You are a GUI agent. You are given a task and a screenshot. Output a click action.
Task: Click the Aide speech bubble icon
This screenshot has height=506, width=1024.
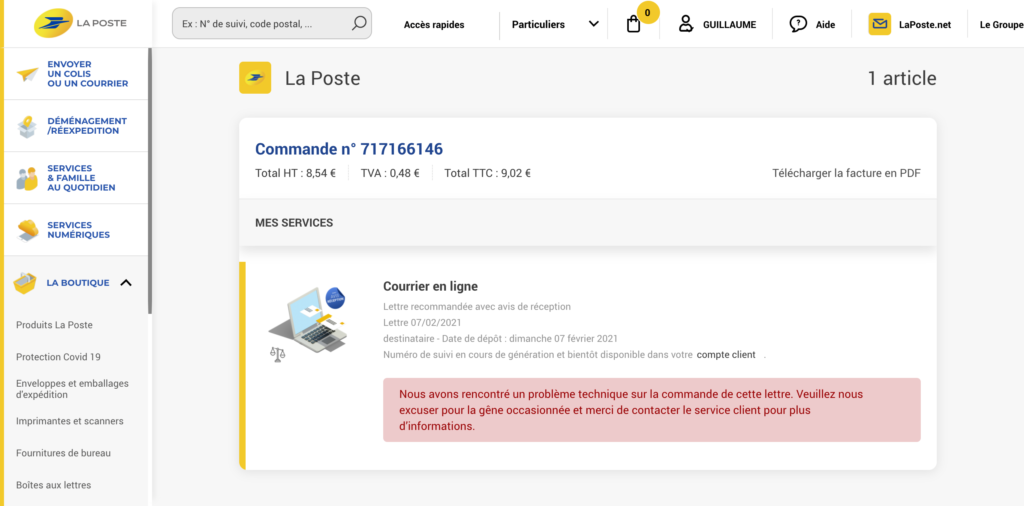pyautogui.click(x=797, y=24)
